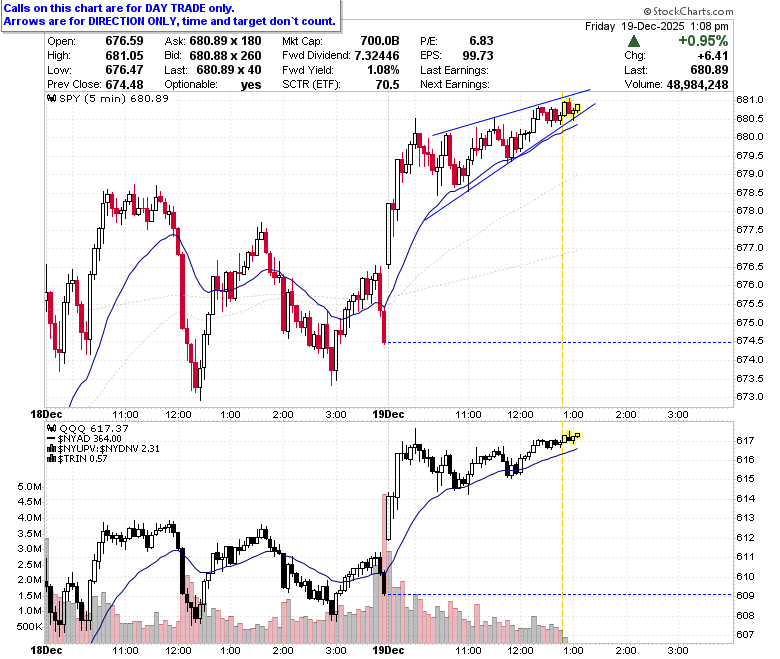Click the QQQ candlestick icon in legend

(51, 428)
